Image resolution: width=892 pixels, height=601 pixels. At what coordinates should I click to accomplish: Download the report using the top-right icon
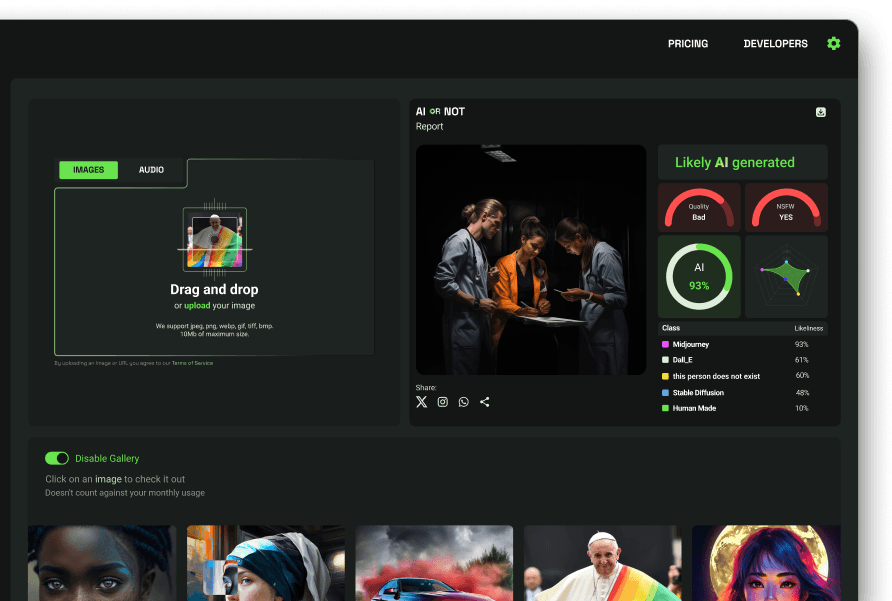(x=820, y=112)
